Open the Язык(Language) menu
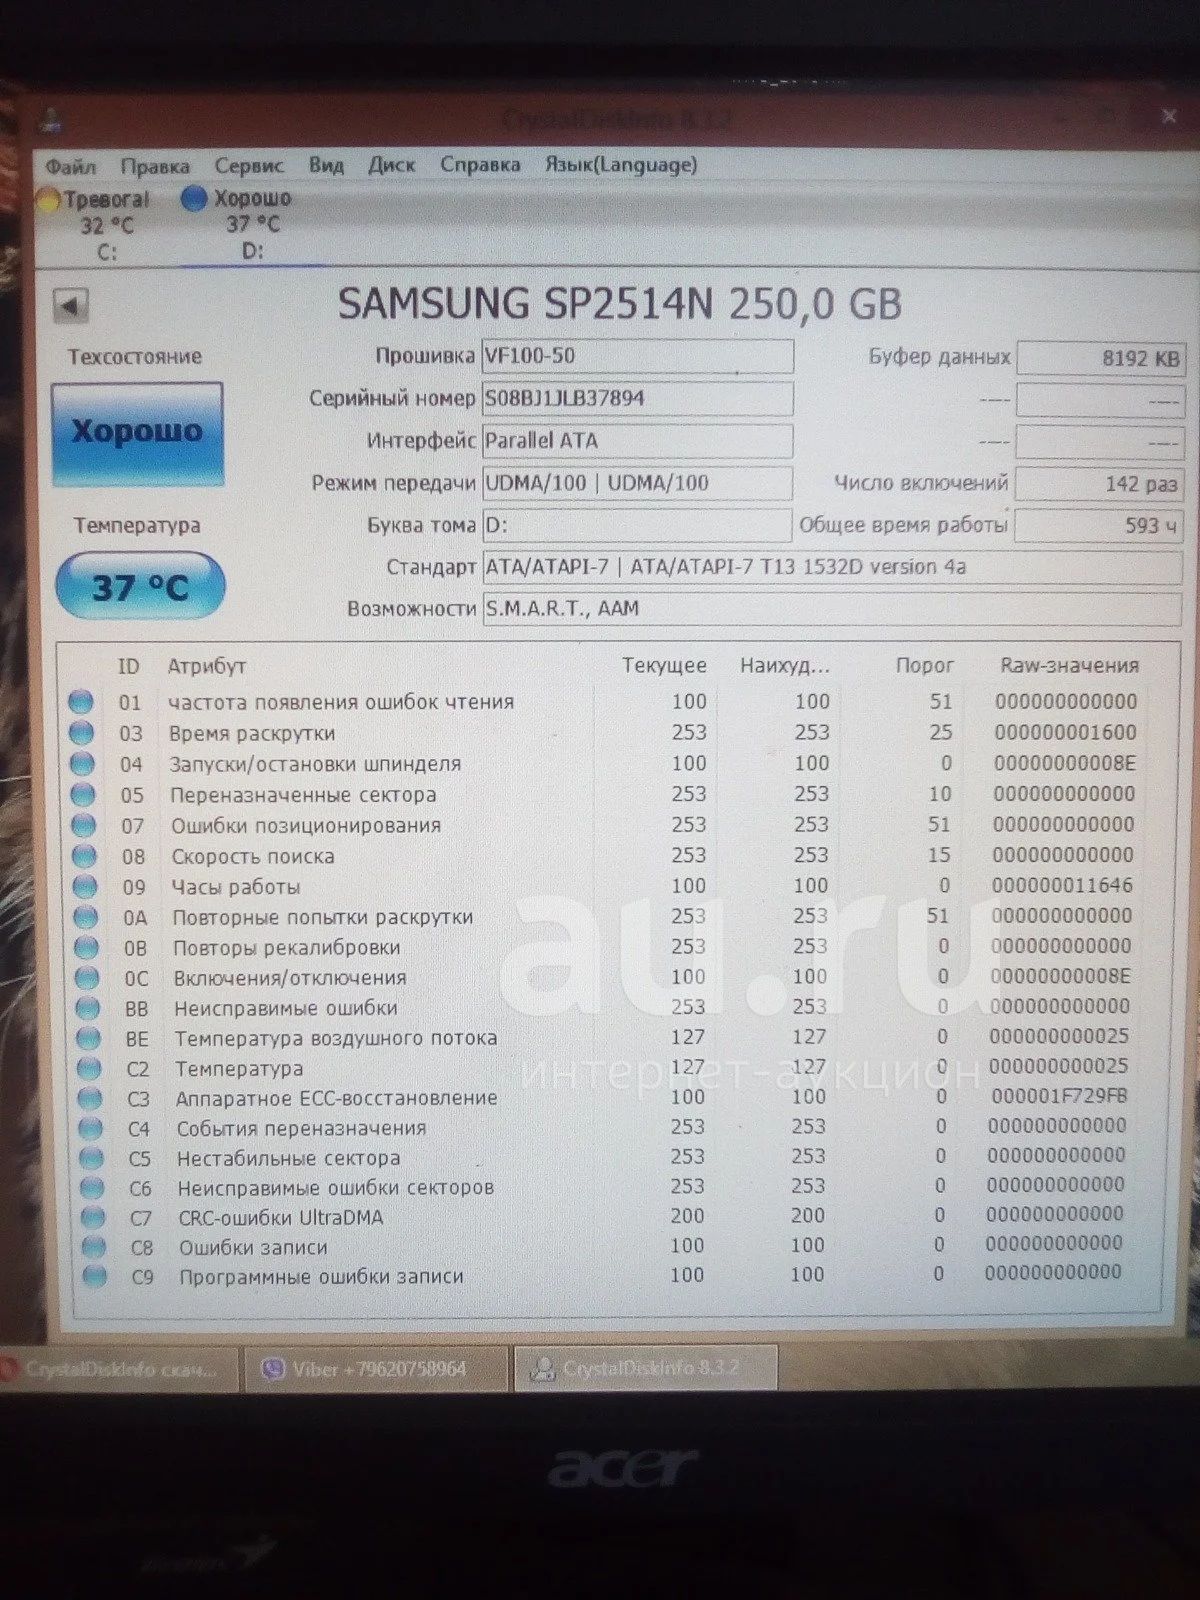1200x1600 pixels. (621, 164)
